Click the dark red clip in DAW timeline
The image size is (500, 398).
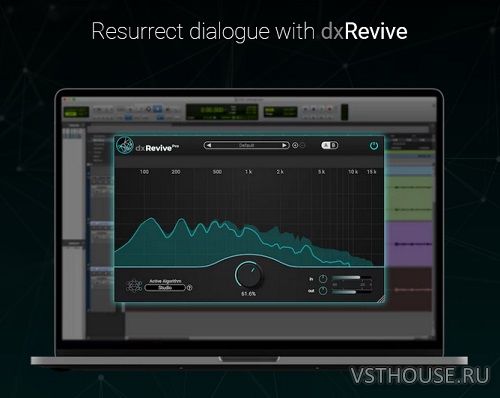pos(409,290)
